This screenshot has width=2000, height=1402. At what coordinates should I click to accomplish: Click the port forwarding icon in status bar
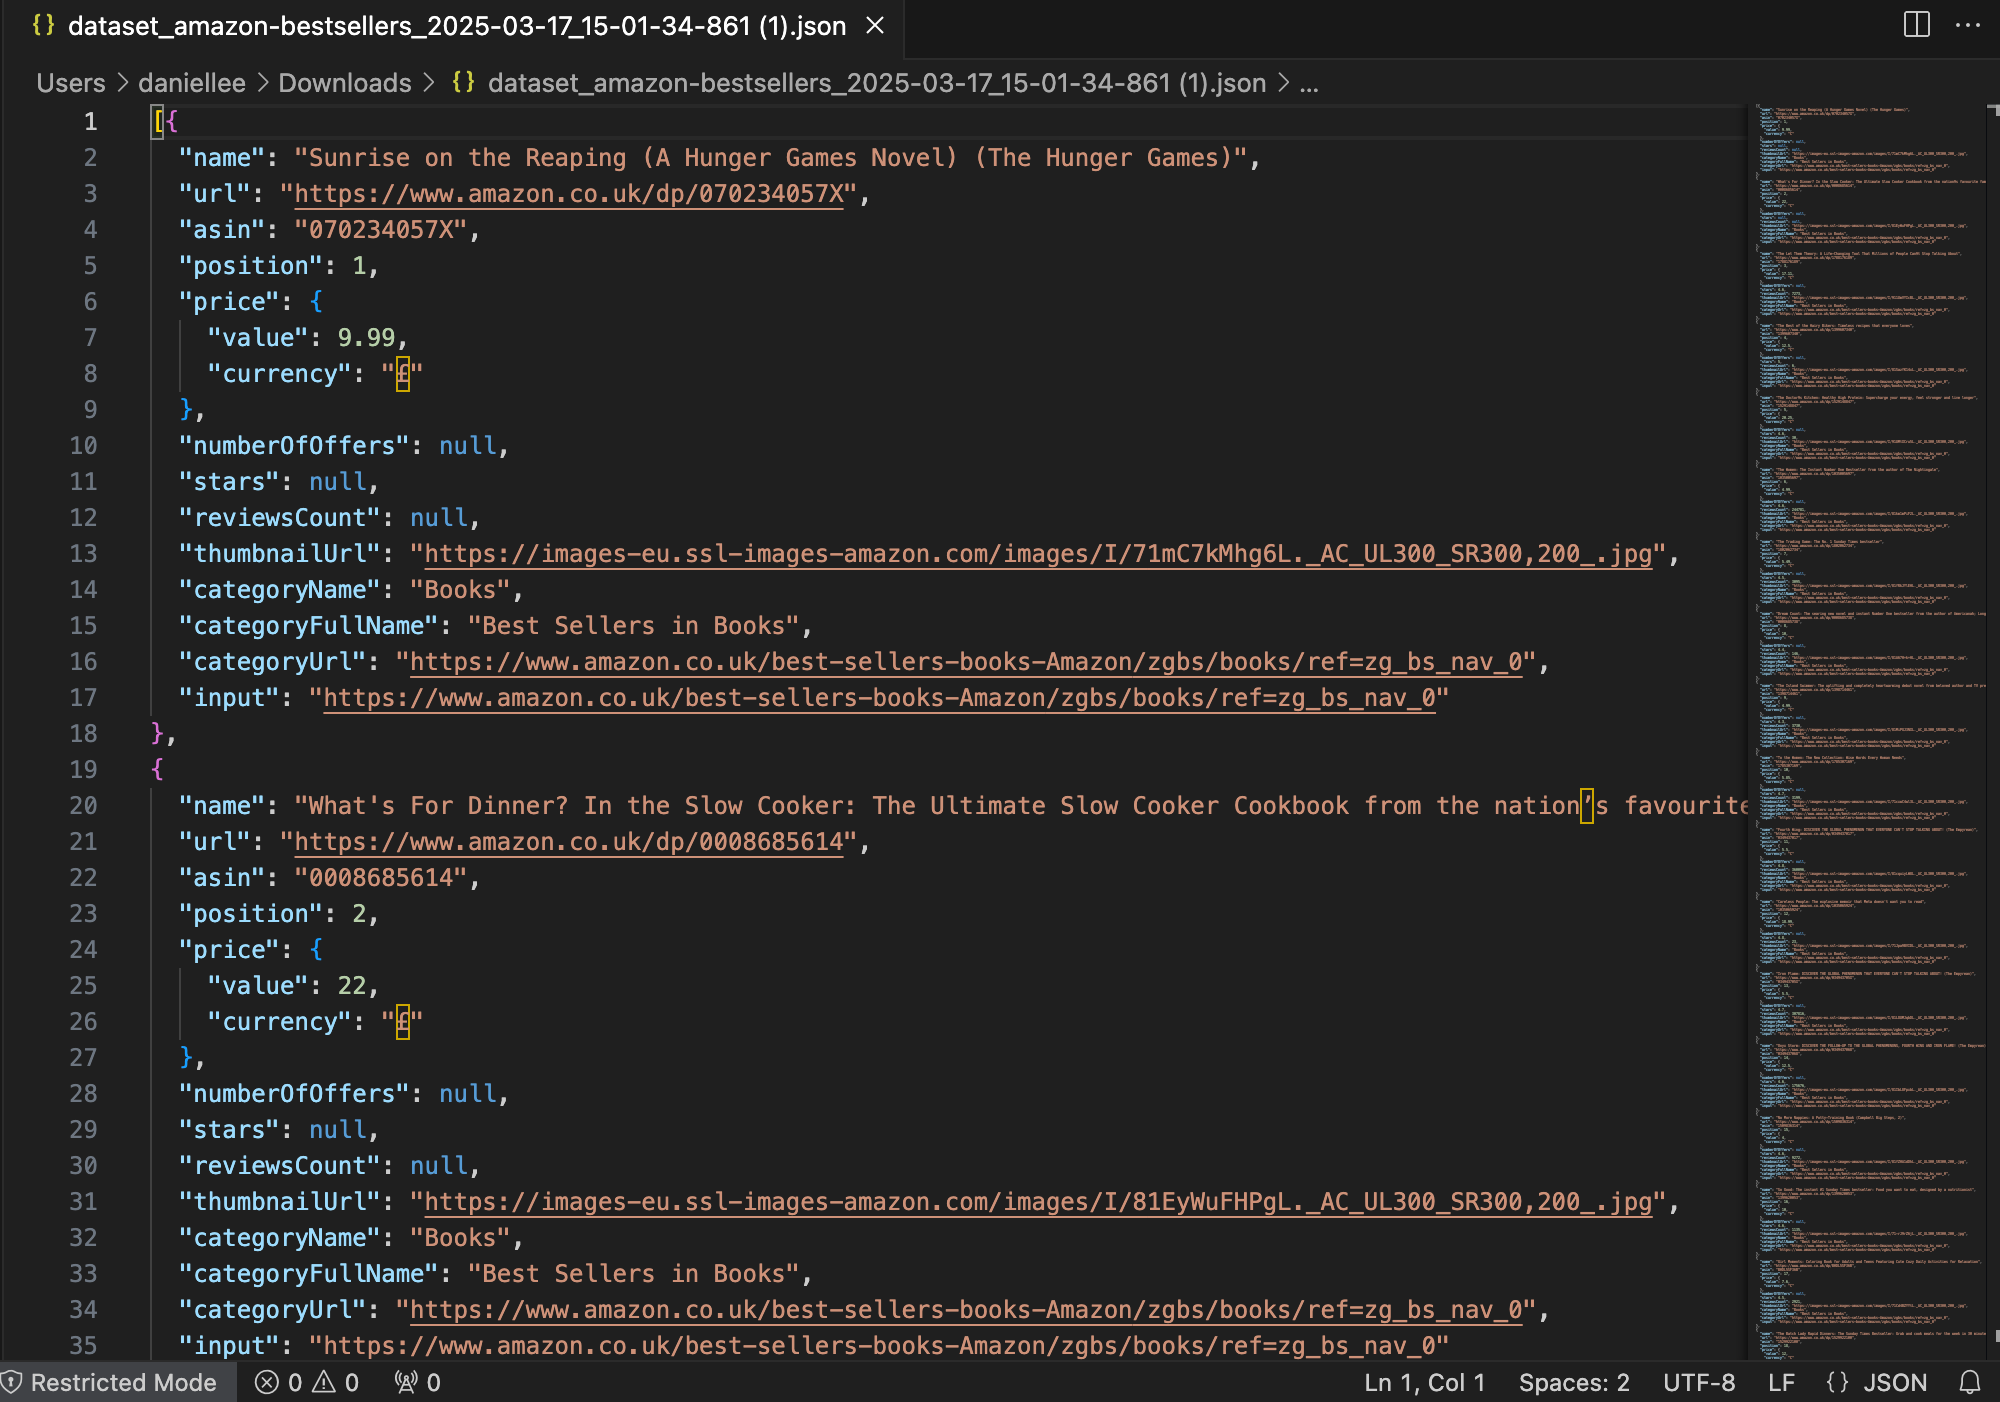point(405,1382)
